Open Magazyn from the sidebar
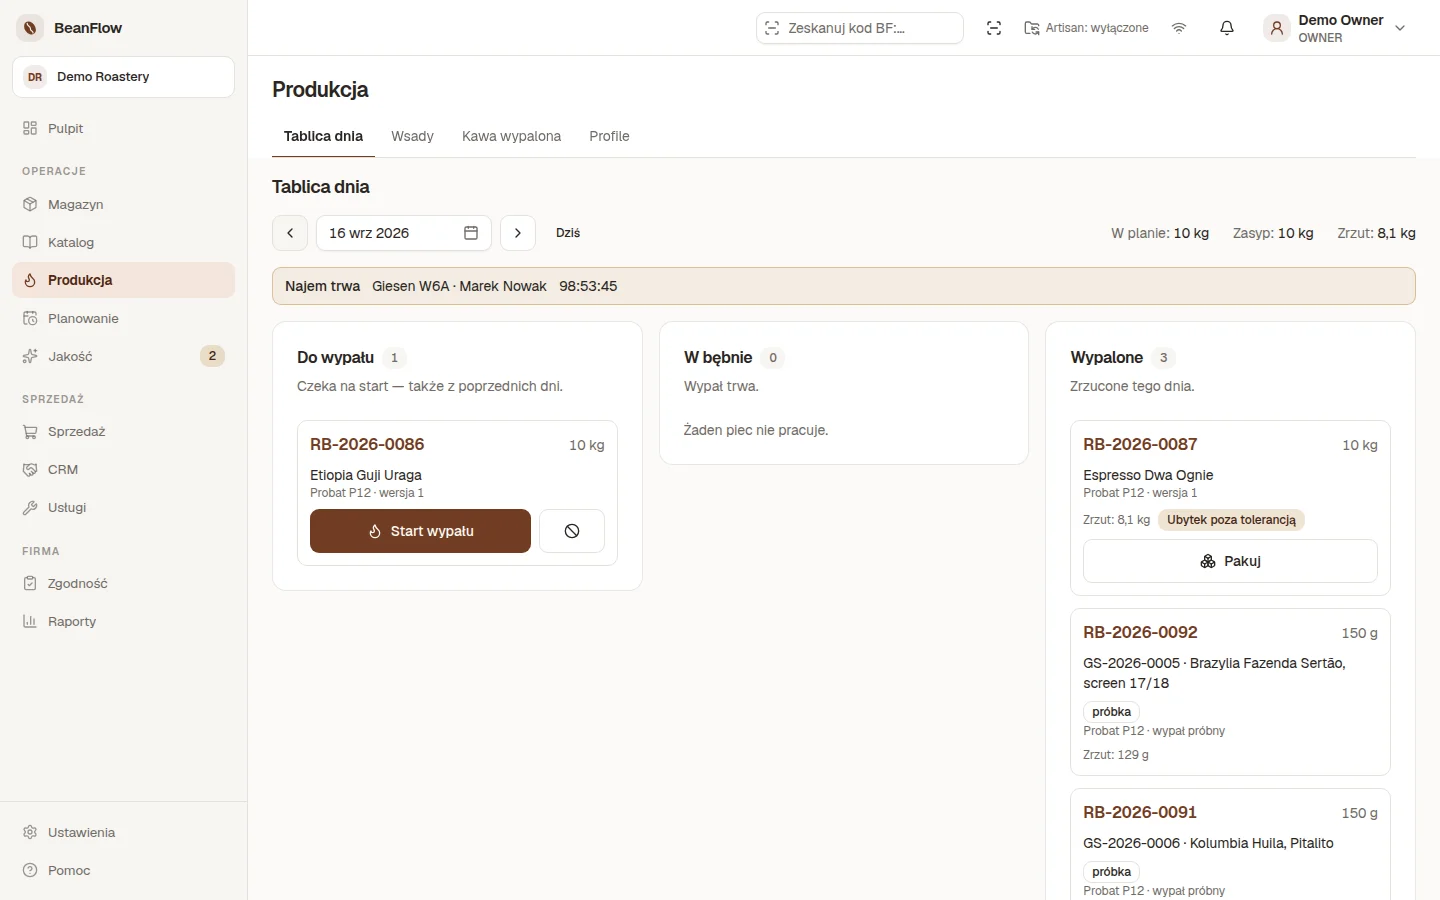 click(x=123, y=204)
